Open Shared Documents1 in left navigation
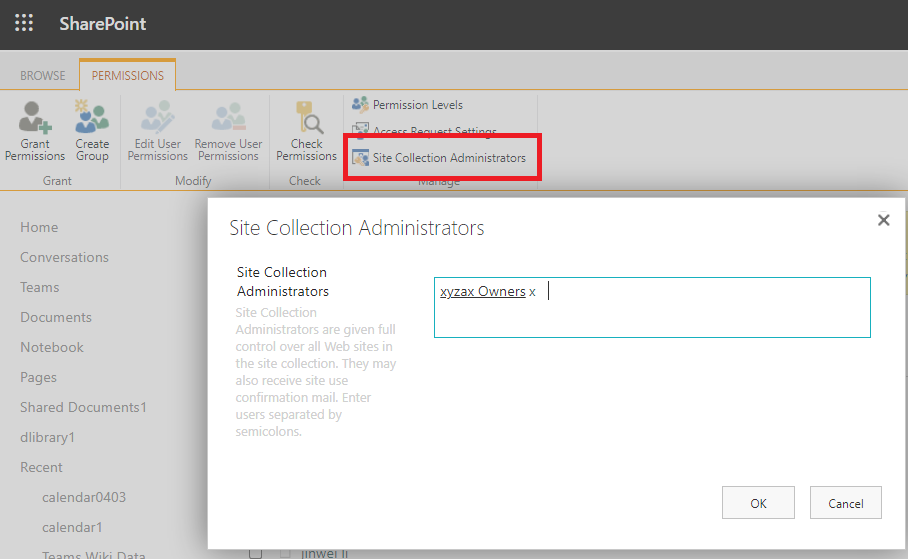This screenshot has height=559, width=908. pyautogui.click(x=83, y=407)
